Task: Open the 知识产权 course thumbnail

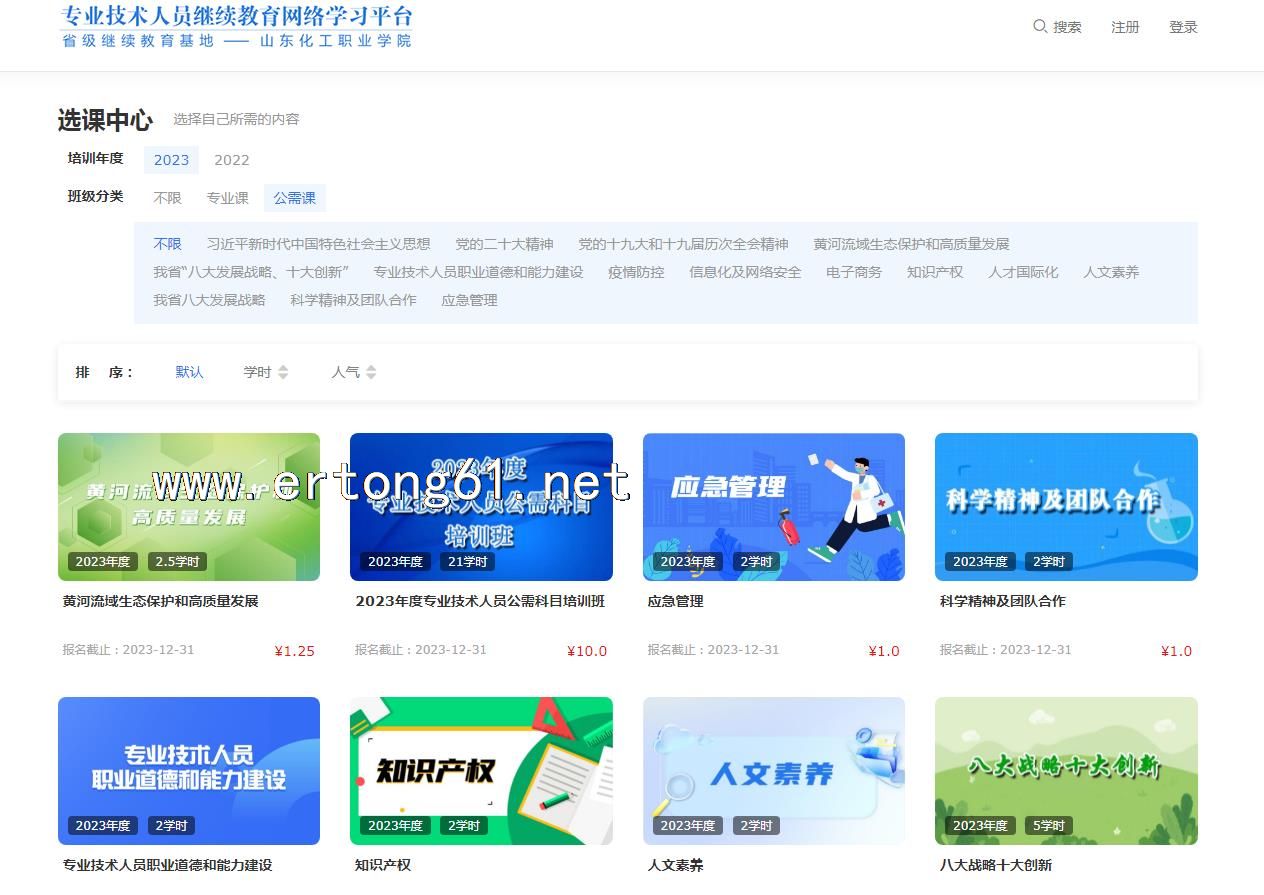Action: [x=481, y=770]
